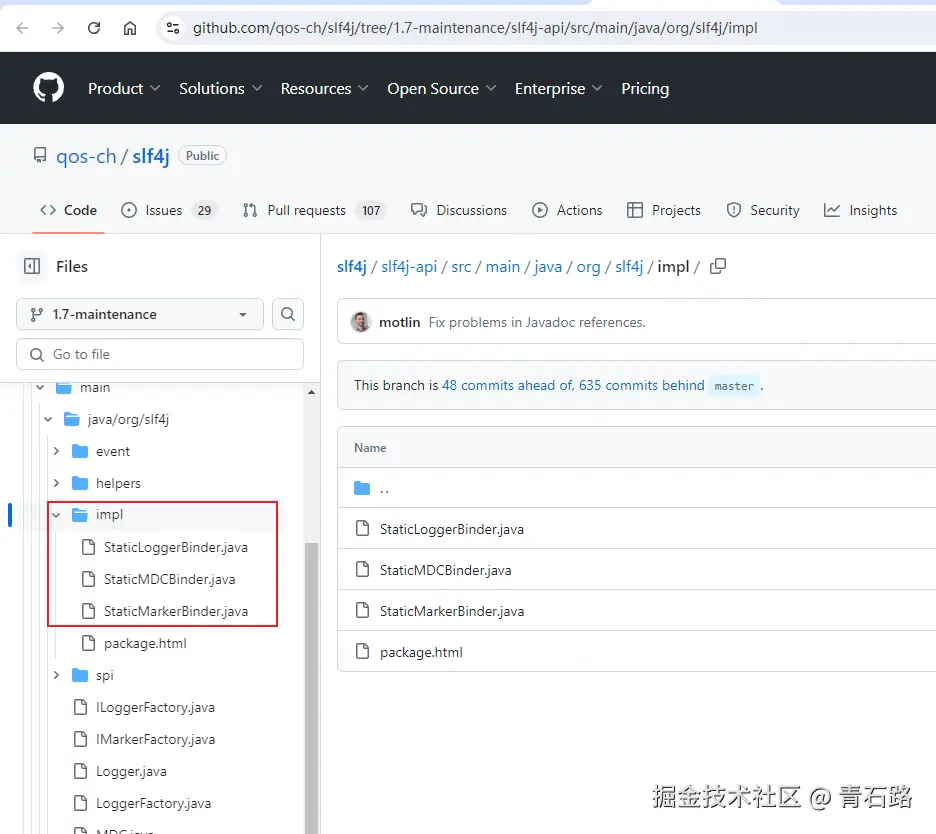Open the qos-ch owner link

[86, 156]
